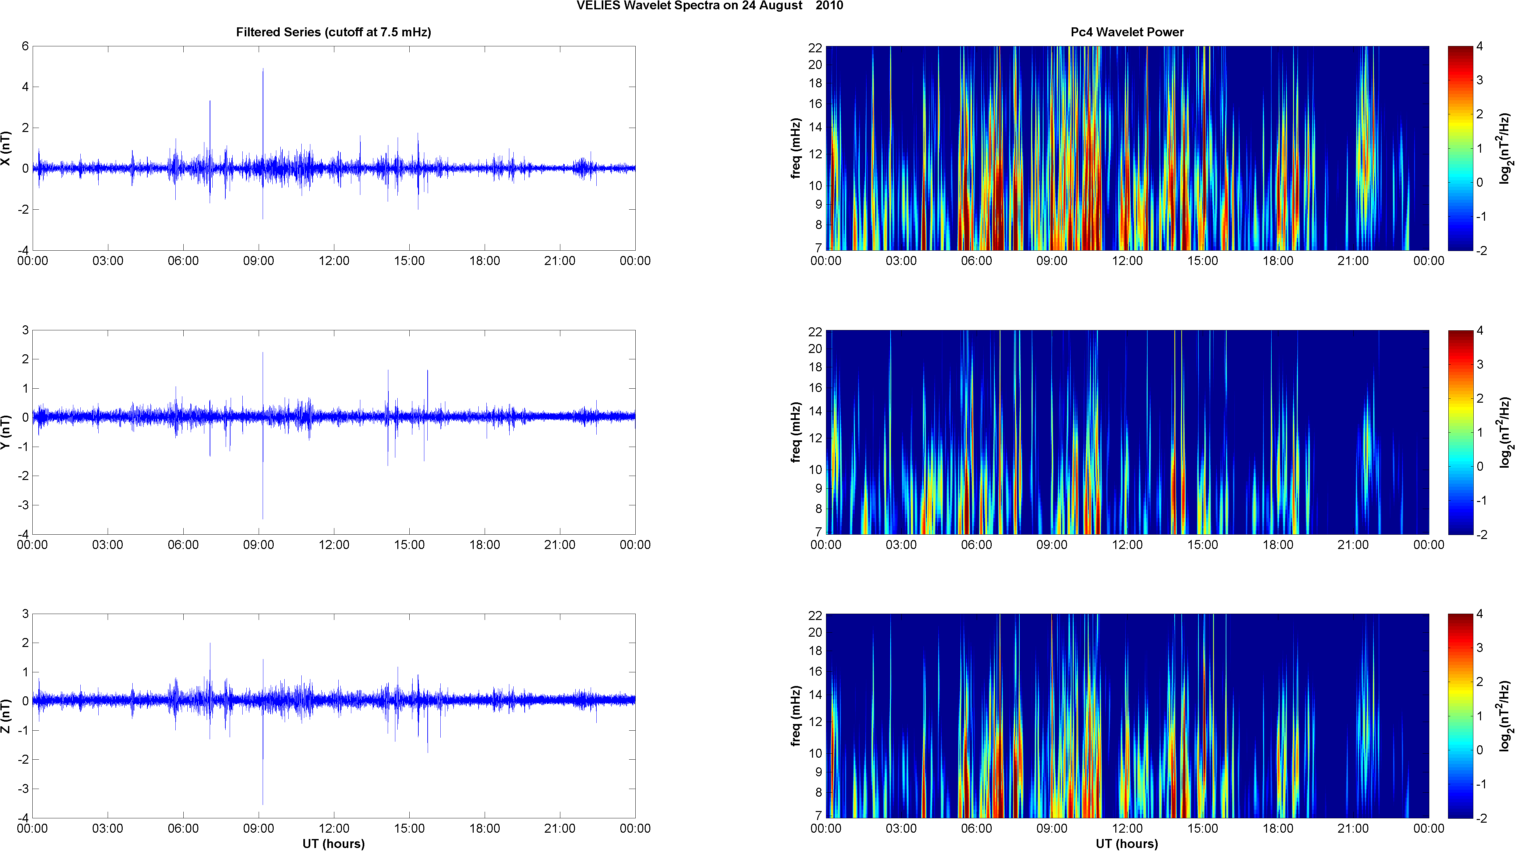
Task: Click the colorbar beside the middle spectrogram
Action: point(1460,432)
